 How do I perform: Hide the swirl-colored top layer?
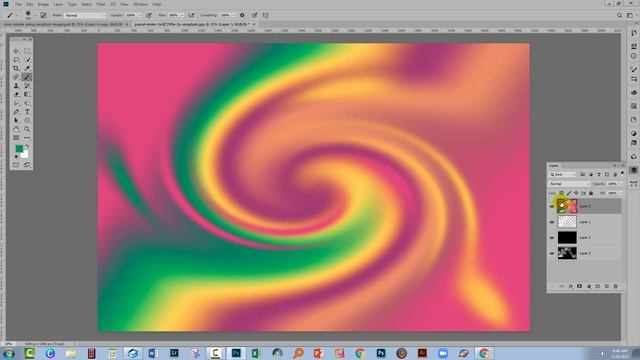click(552, 206)
